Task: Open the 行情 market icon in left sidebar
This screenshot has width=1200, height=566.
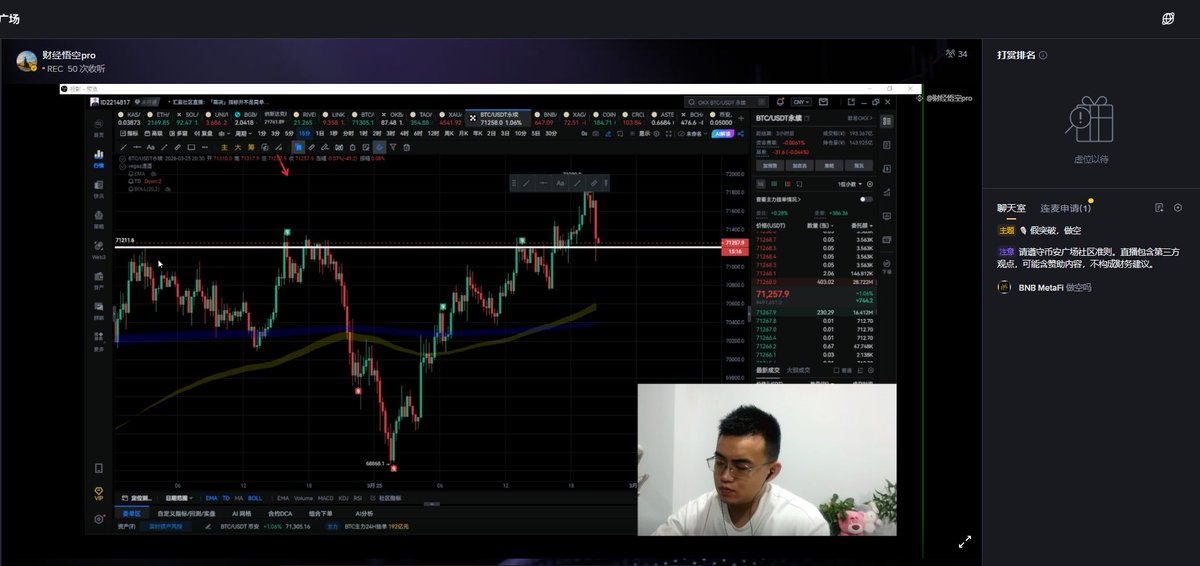Action: (99, 157)
